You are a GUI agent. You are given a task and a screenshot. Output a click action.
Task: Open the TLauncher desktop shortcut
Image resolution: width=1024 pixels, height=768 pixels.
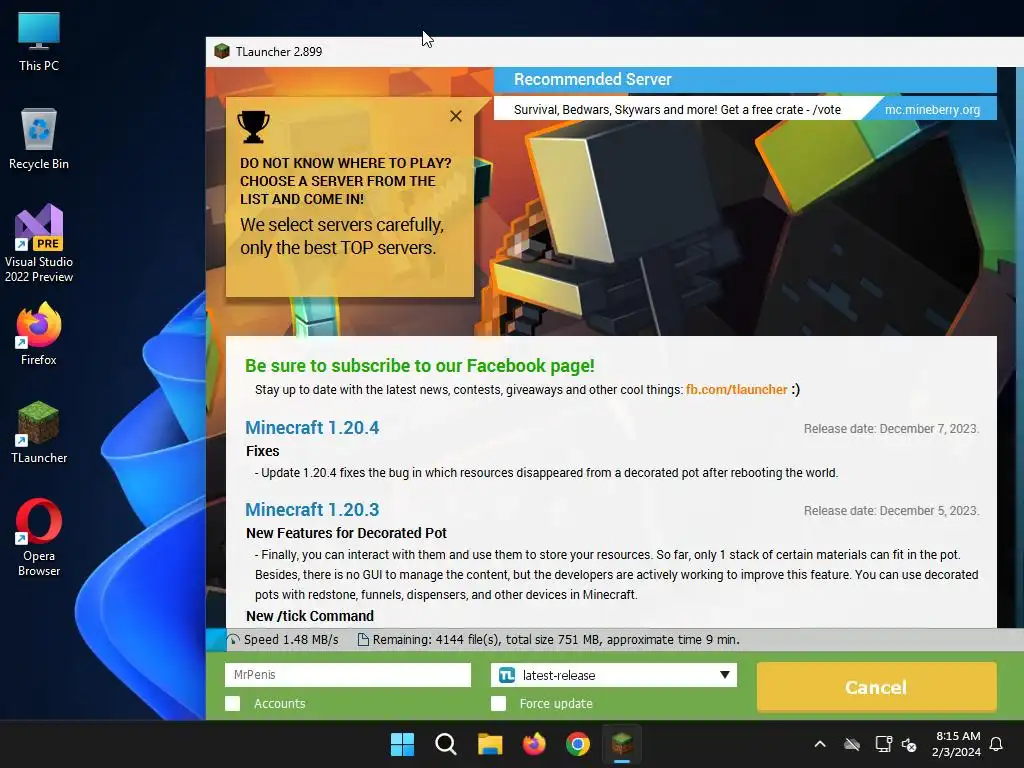pyautogui.click(x=39, y=432)
